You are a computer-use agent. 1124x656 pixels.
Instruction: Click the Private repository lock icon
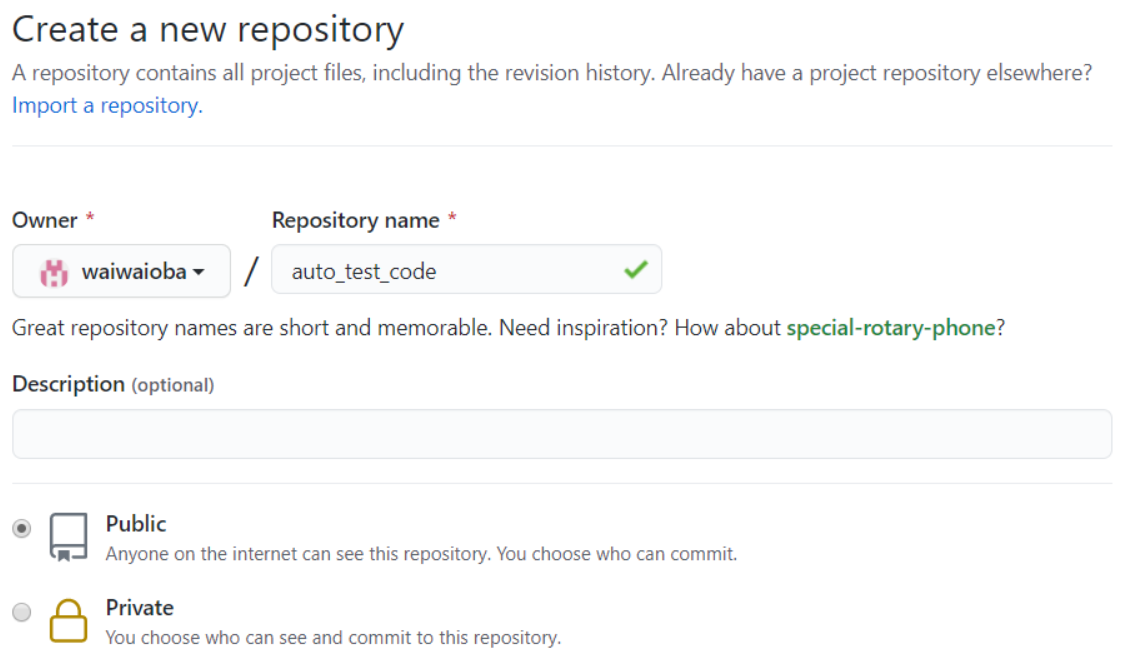pyautogui.click(x=69, y=620)
